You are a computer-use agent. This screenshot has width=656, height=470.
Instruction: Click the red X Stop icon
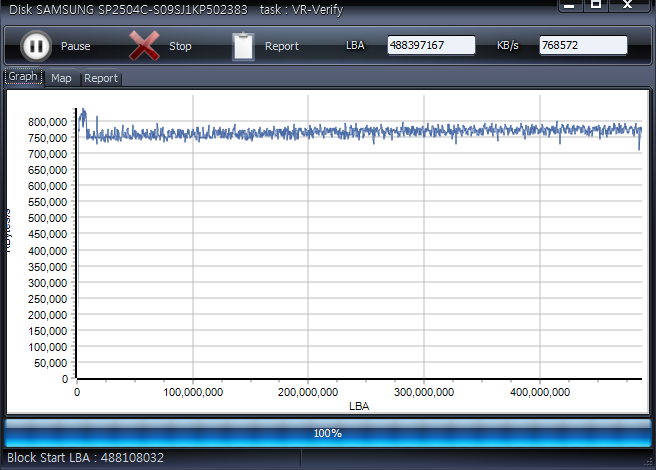pos(144,46)
